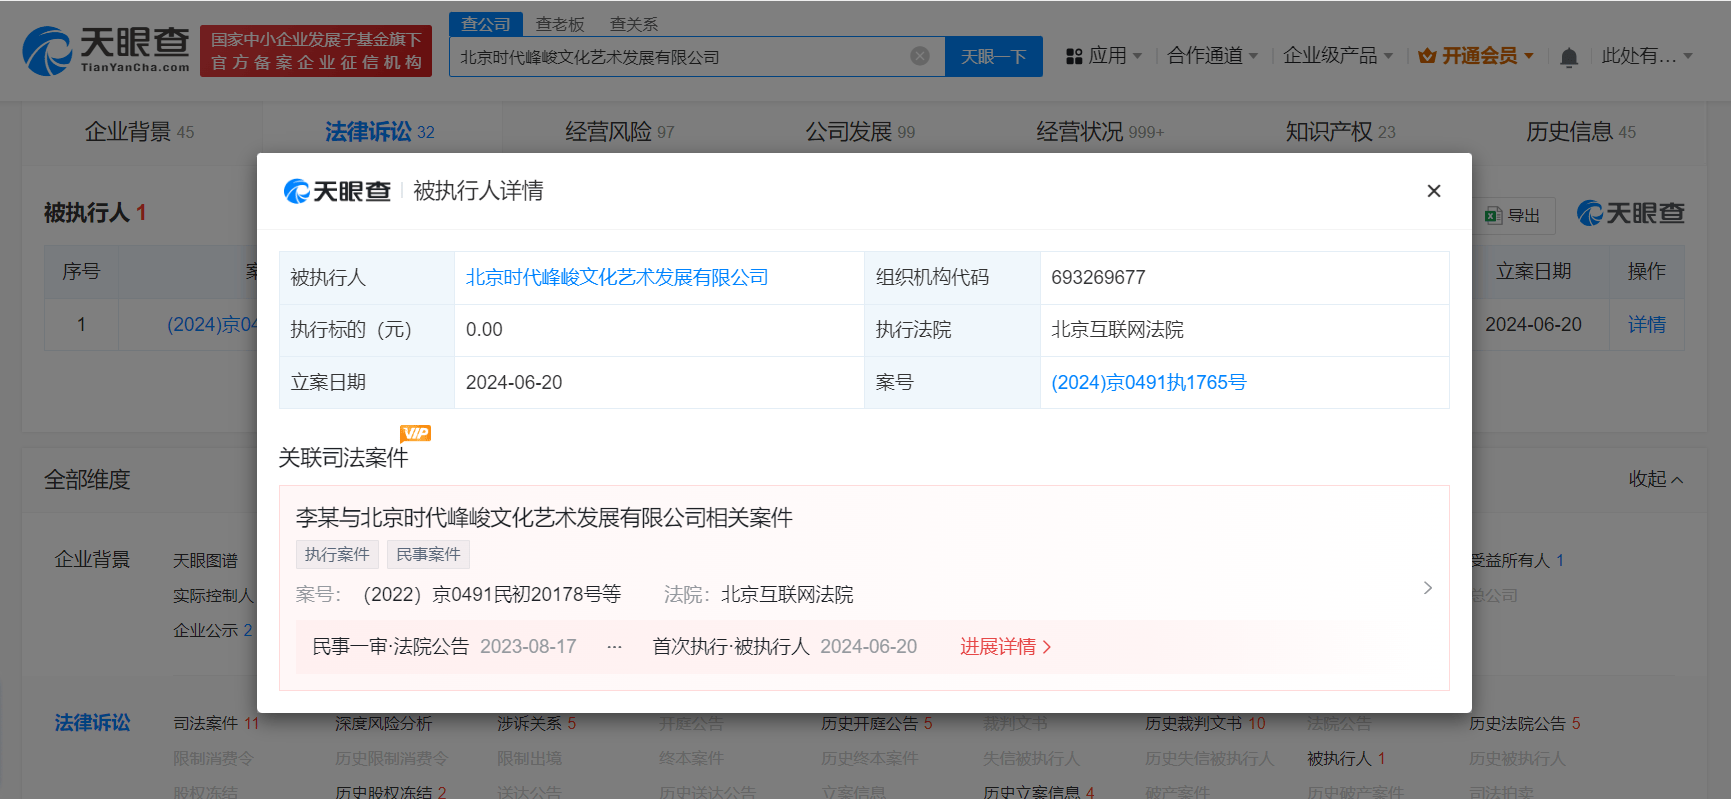Switch to the 查老板 search tab
The image size is (1731, 799).
pos(560,24)
